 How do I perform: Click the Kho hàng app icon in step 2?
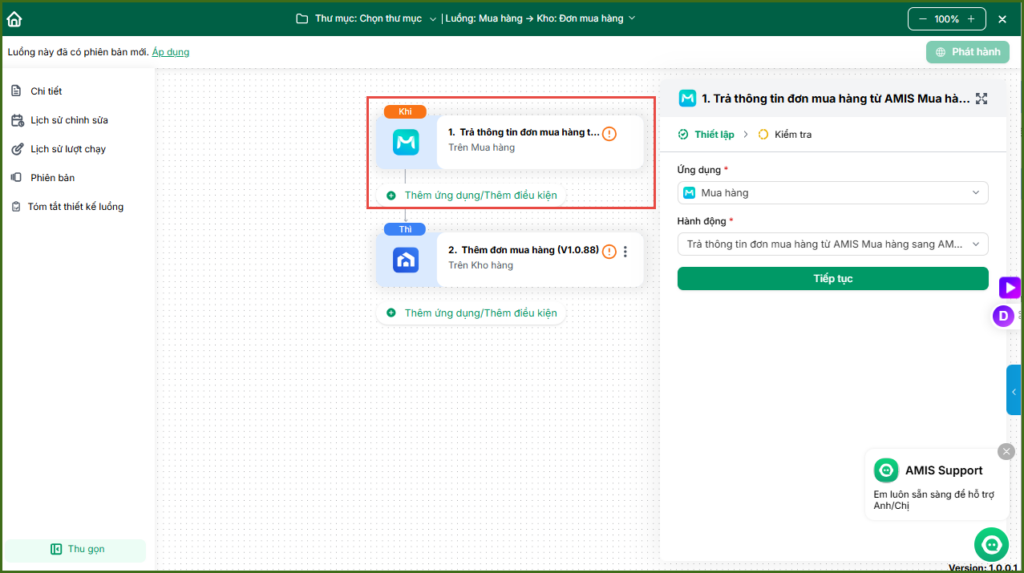[x=406, y=260]
